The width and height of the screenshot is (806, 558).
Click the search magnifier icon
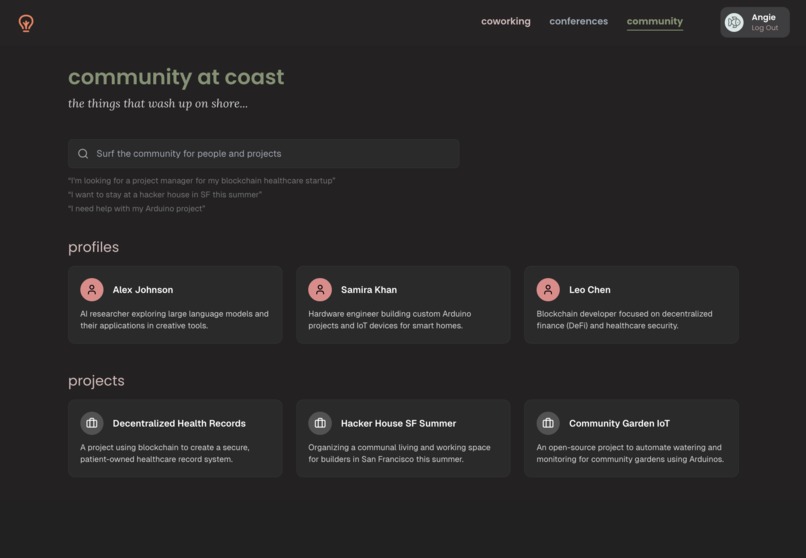[x=83, y=154]
